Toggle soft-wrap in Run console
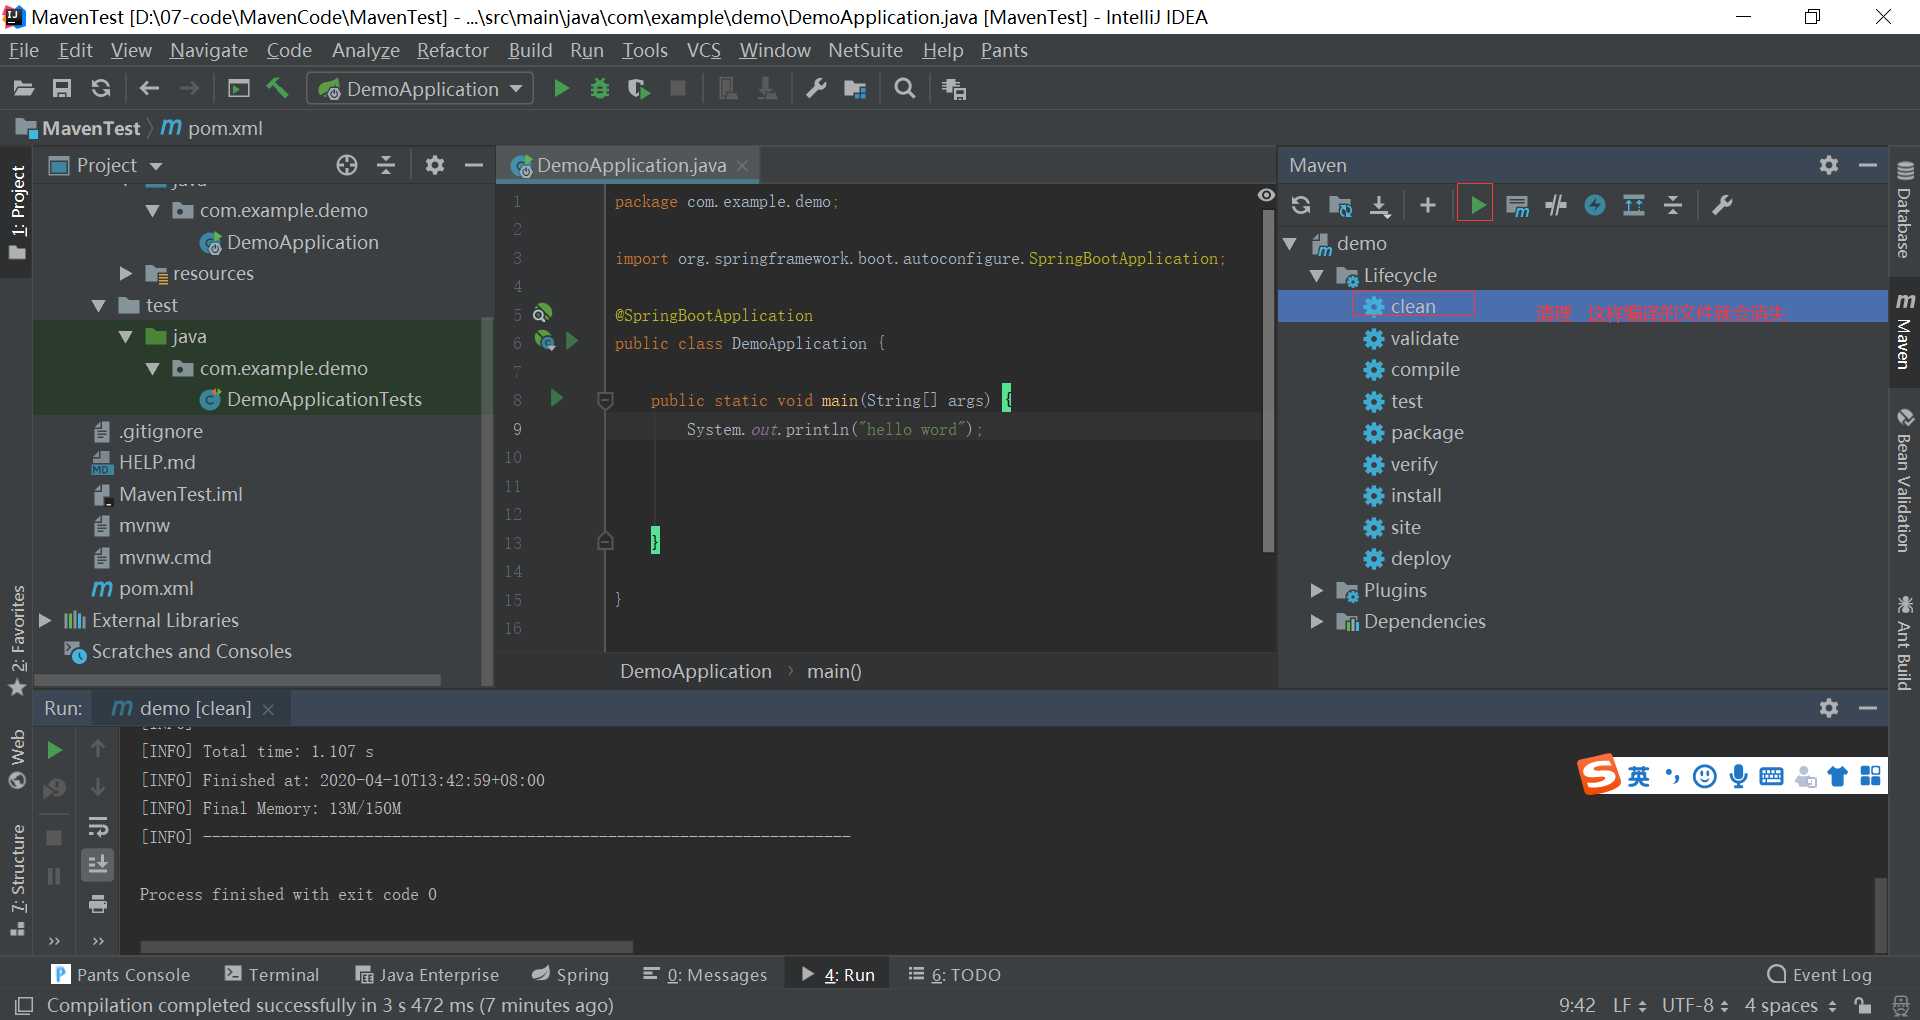This screenshot has width=1920, height=1020. pos(98,827)
